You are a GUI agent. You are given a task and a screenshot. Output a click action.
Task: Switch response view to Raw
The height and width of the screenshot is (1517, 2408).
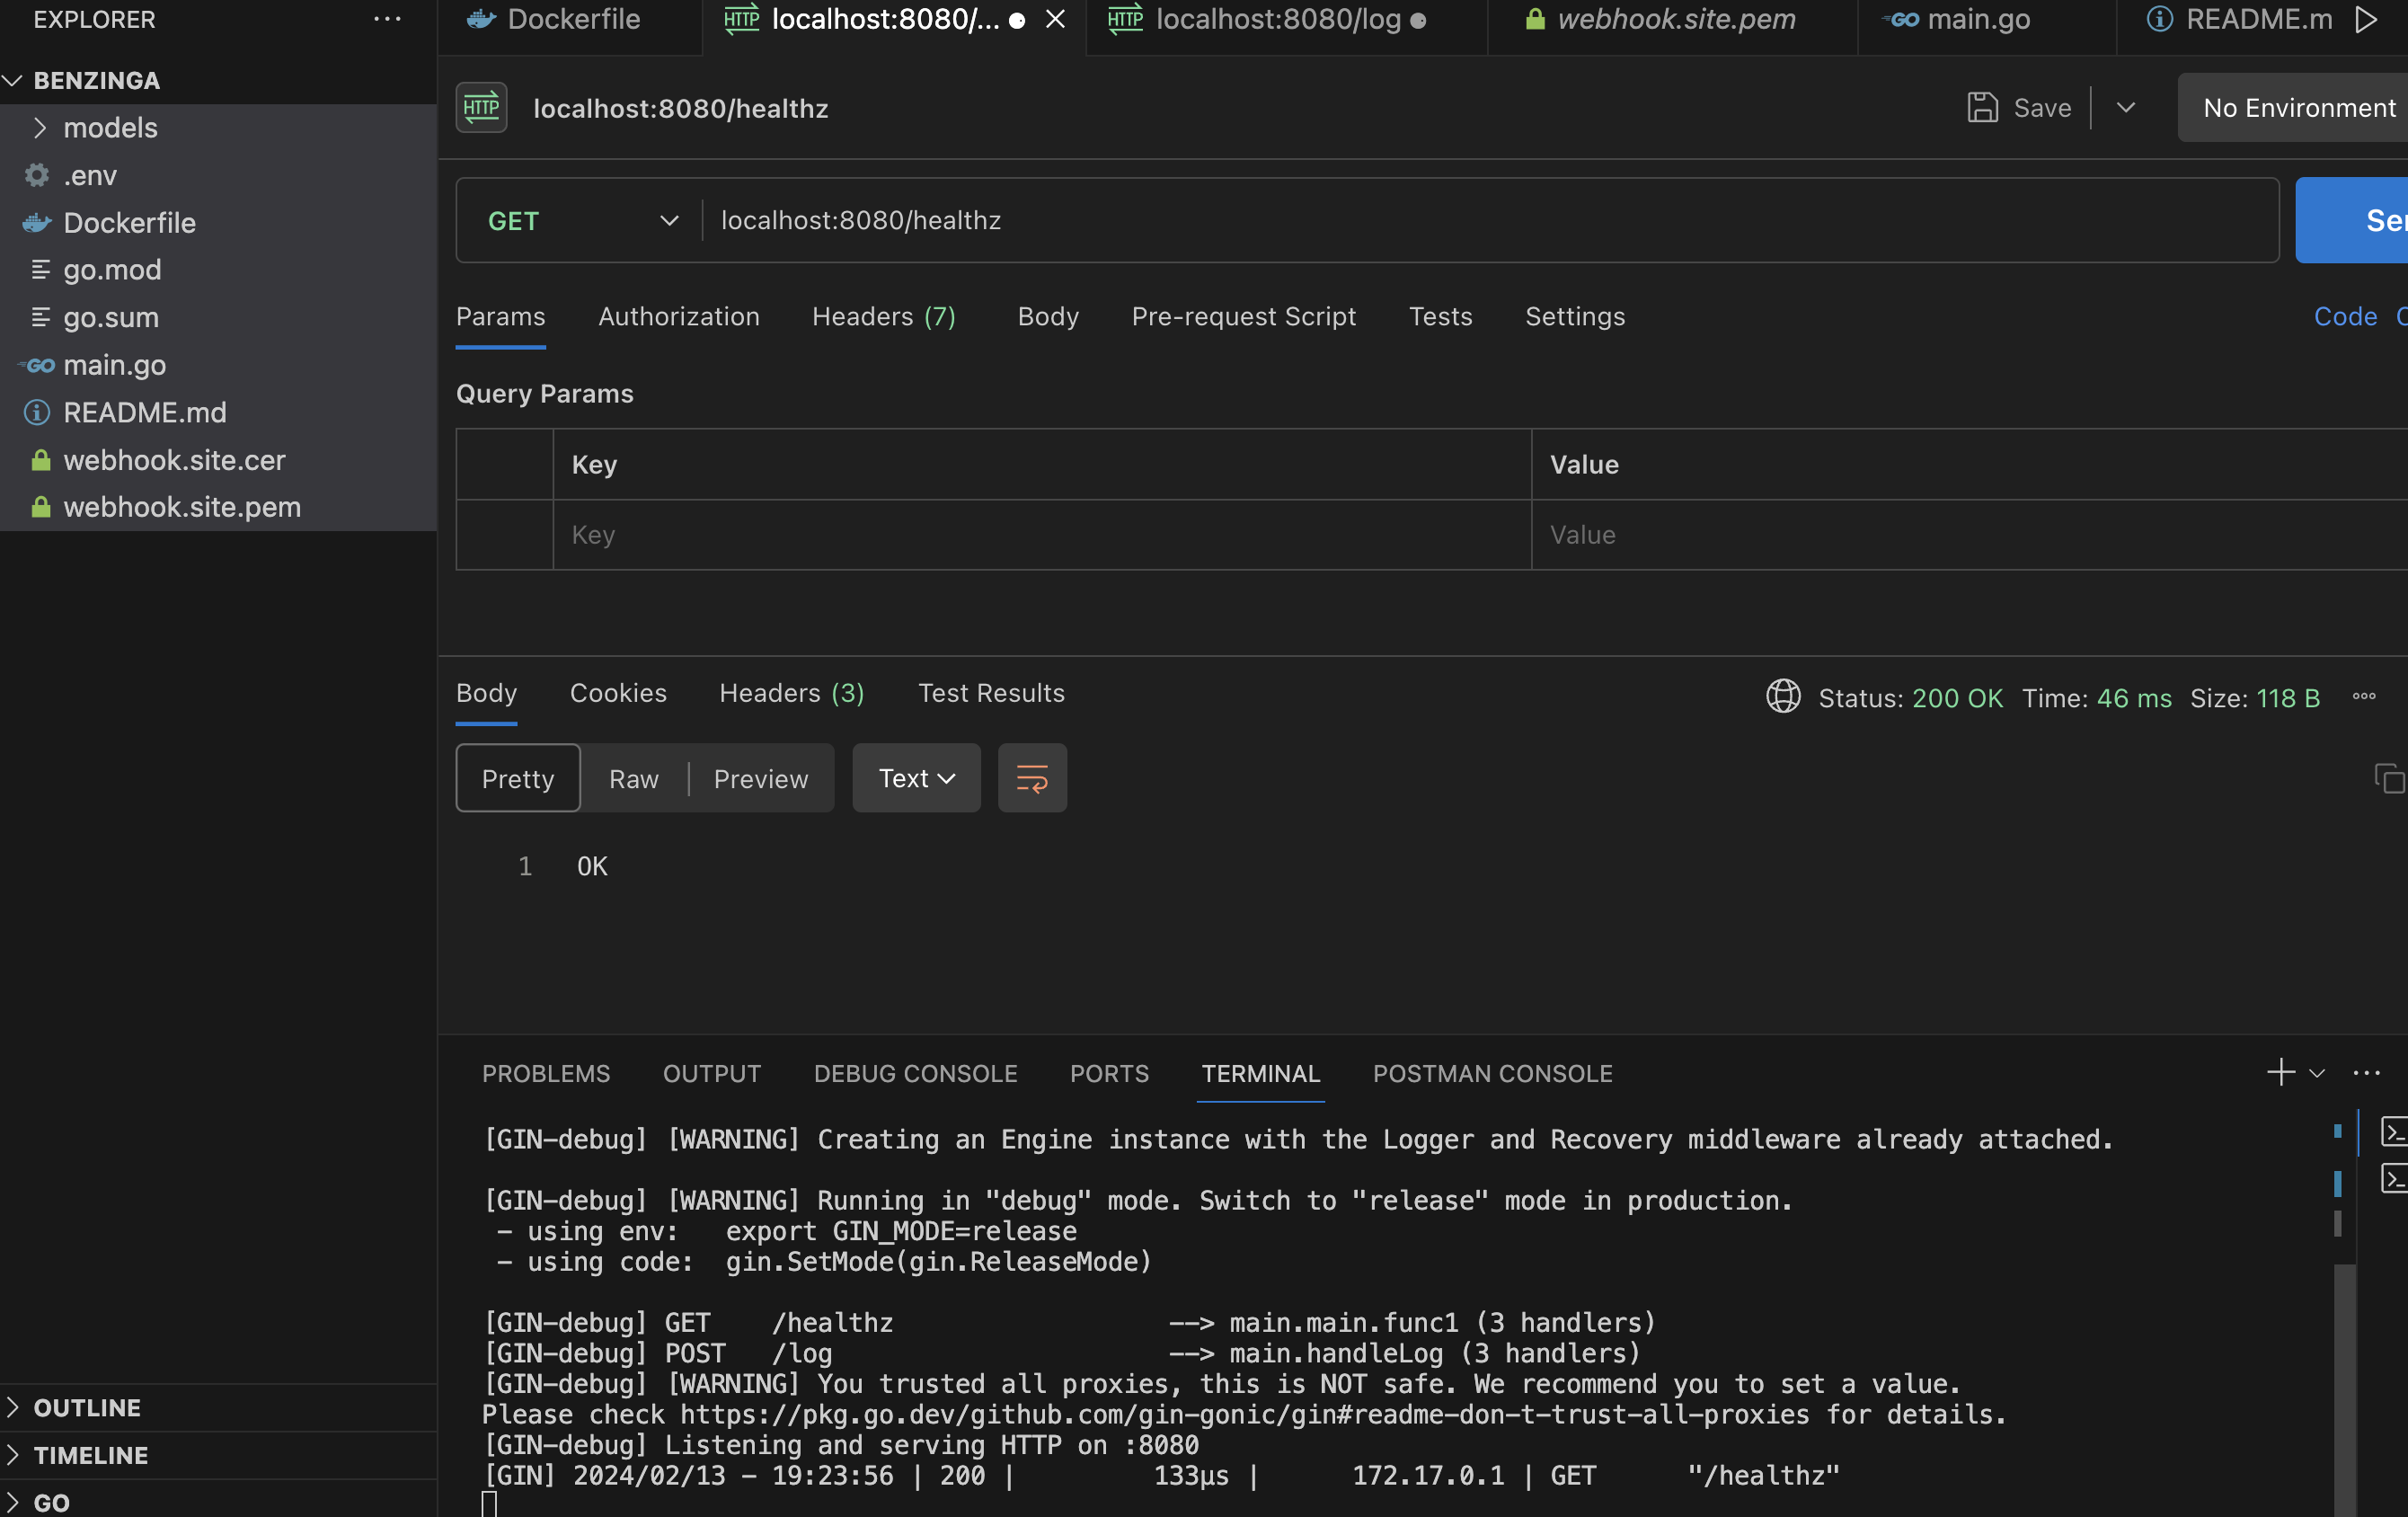[x=634, y=778]
